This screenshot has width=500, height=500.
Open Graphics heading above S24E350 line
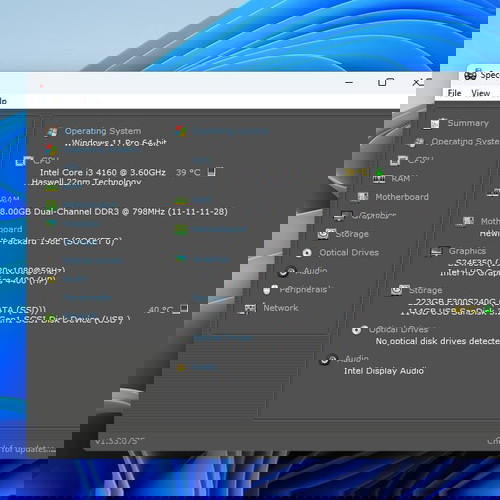point(467,251)
